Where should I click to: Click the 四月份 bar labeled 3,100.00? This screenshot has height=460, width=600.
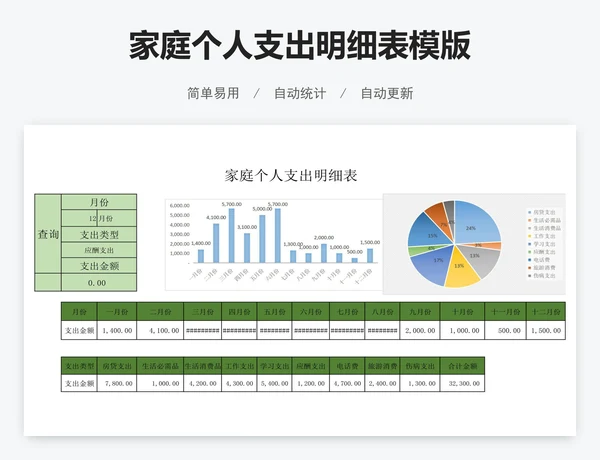point(247,248)
